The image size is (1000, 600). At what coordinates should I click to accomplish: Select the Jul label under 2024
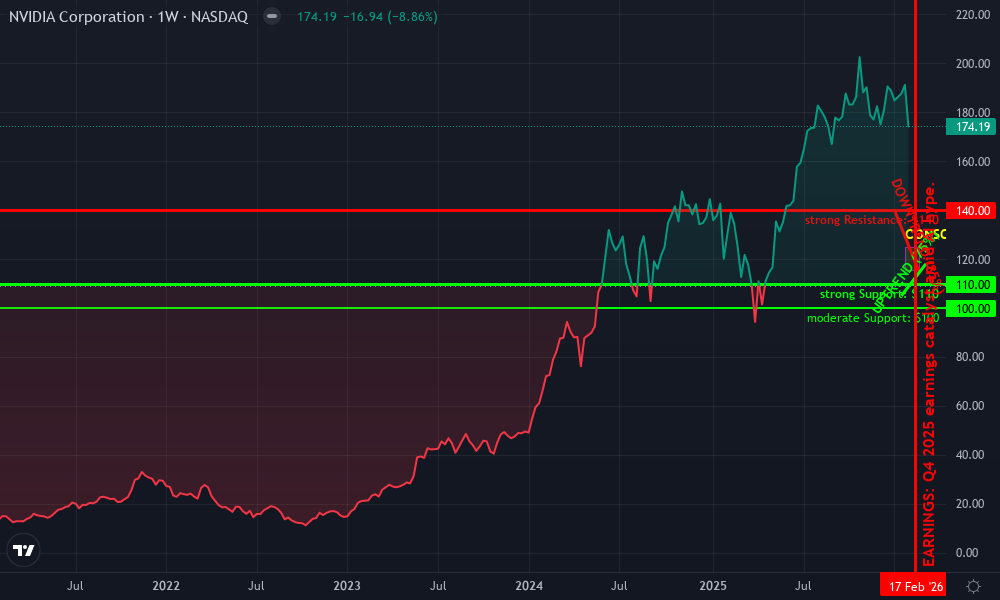point(619,585)
